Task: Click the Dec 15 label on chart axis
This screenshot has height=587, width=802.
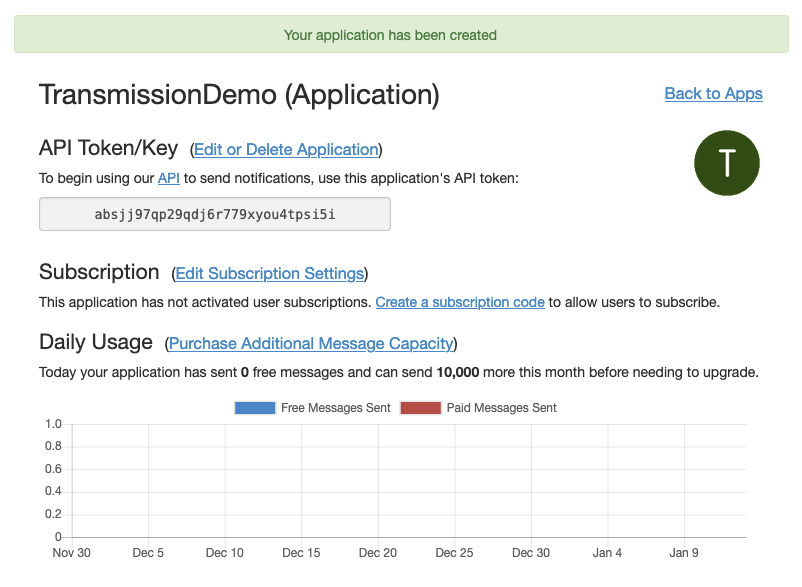Action: (301, 553)
